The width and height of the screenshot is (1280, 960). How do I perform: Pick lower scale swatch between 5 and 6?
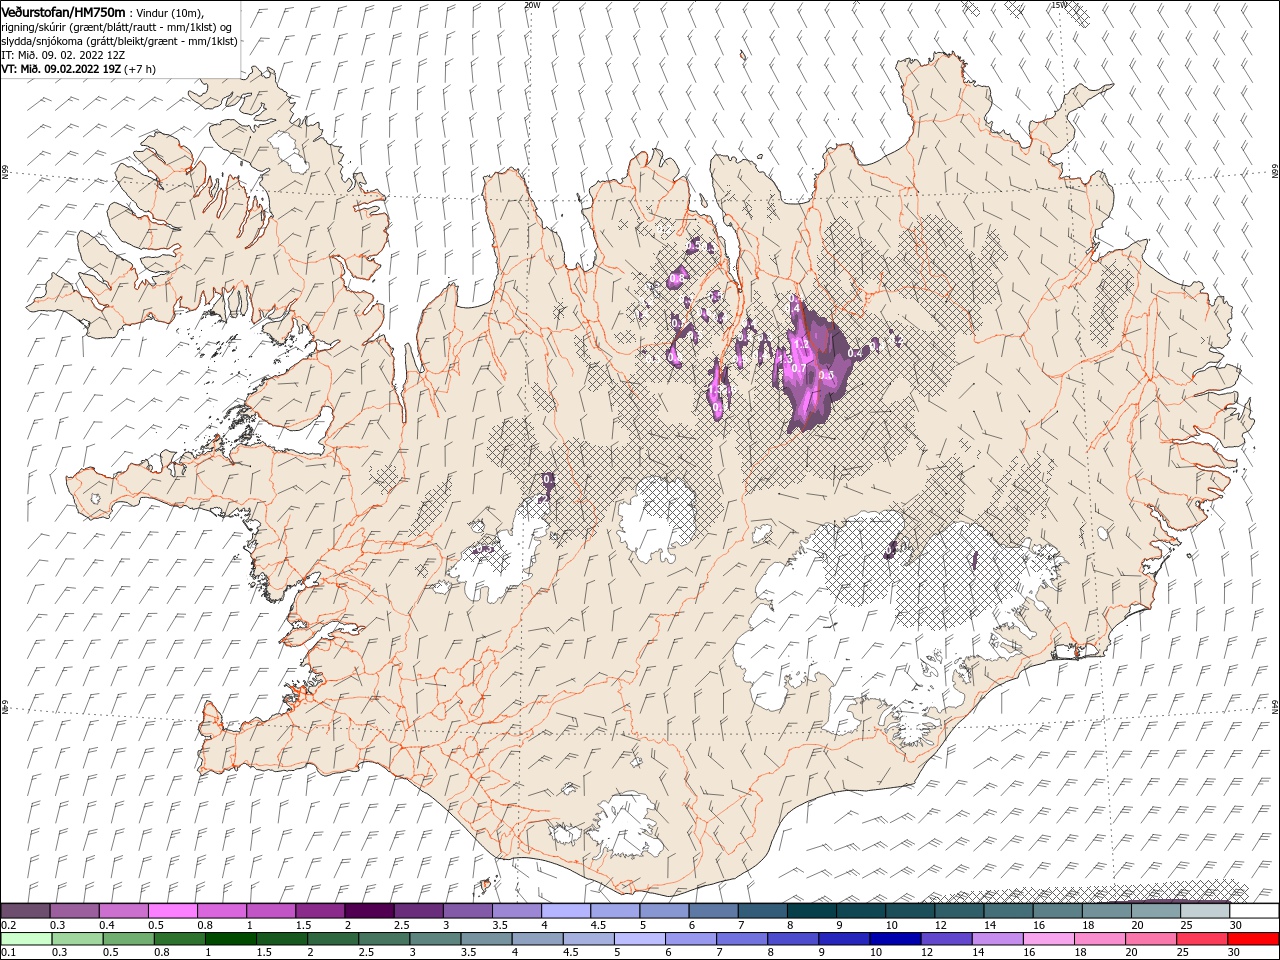pyautogui.click(x=639, y=939)
